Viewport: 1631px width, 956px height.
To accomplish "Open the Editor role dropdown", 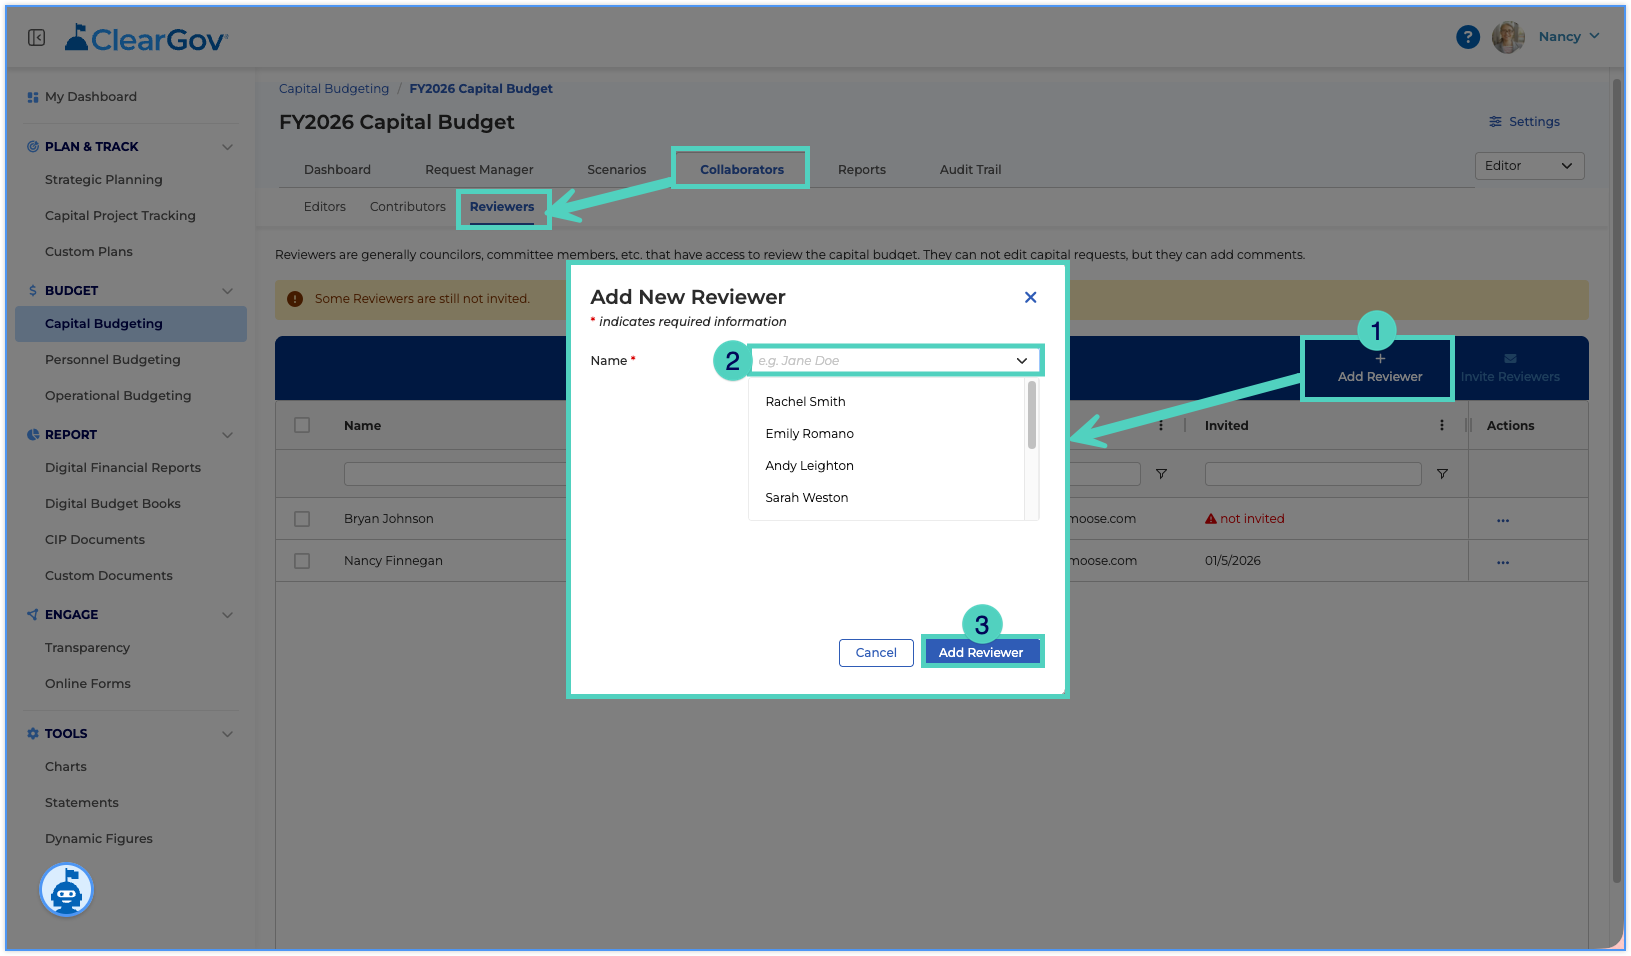I will [x=1529, y=166].
